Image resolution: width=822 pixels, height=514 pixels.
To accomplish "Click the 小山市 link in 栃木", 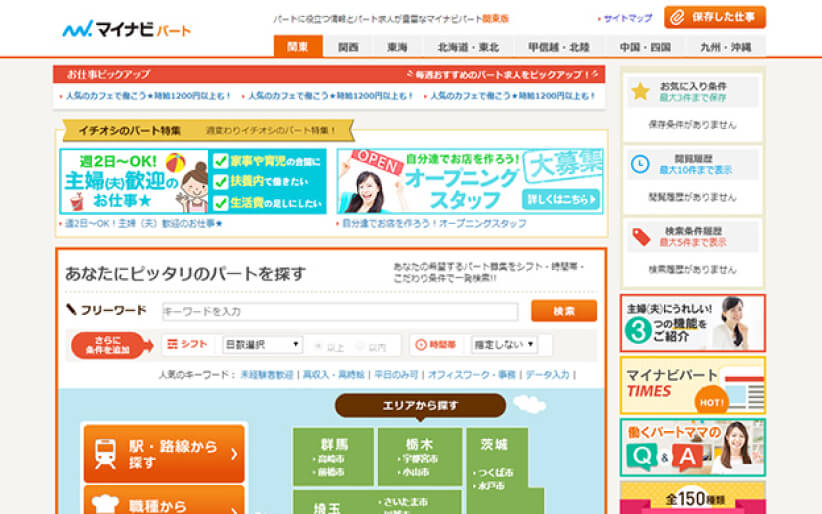I will pos(416,472).
